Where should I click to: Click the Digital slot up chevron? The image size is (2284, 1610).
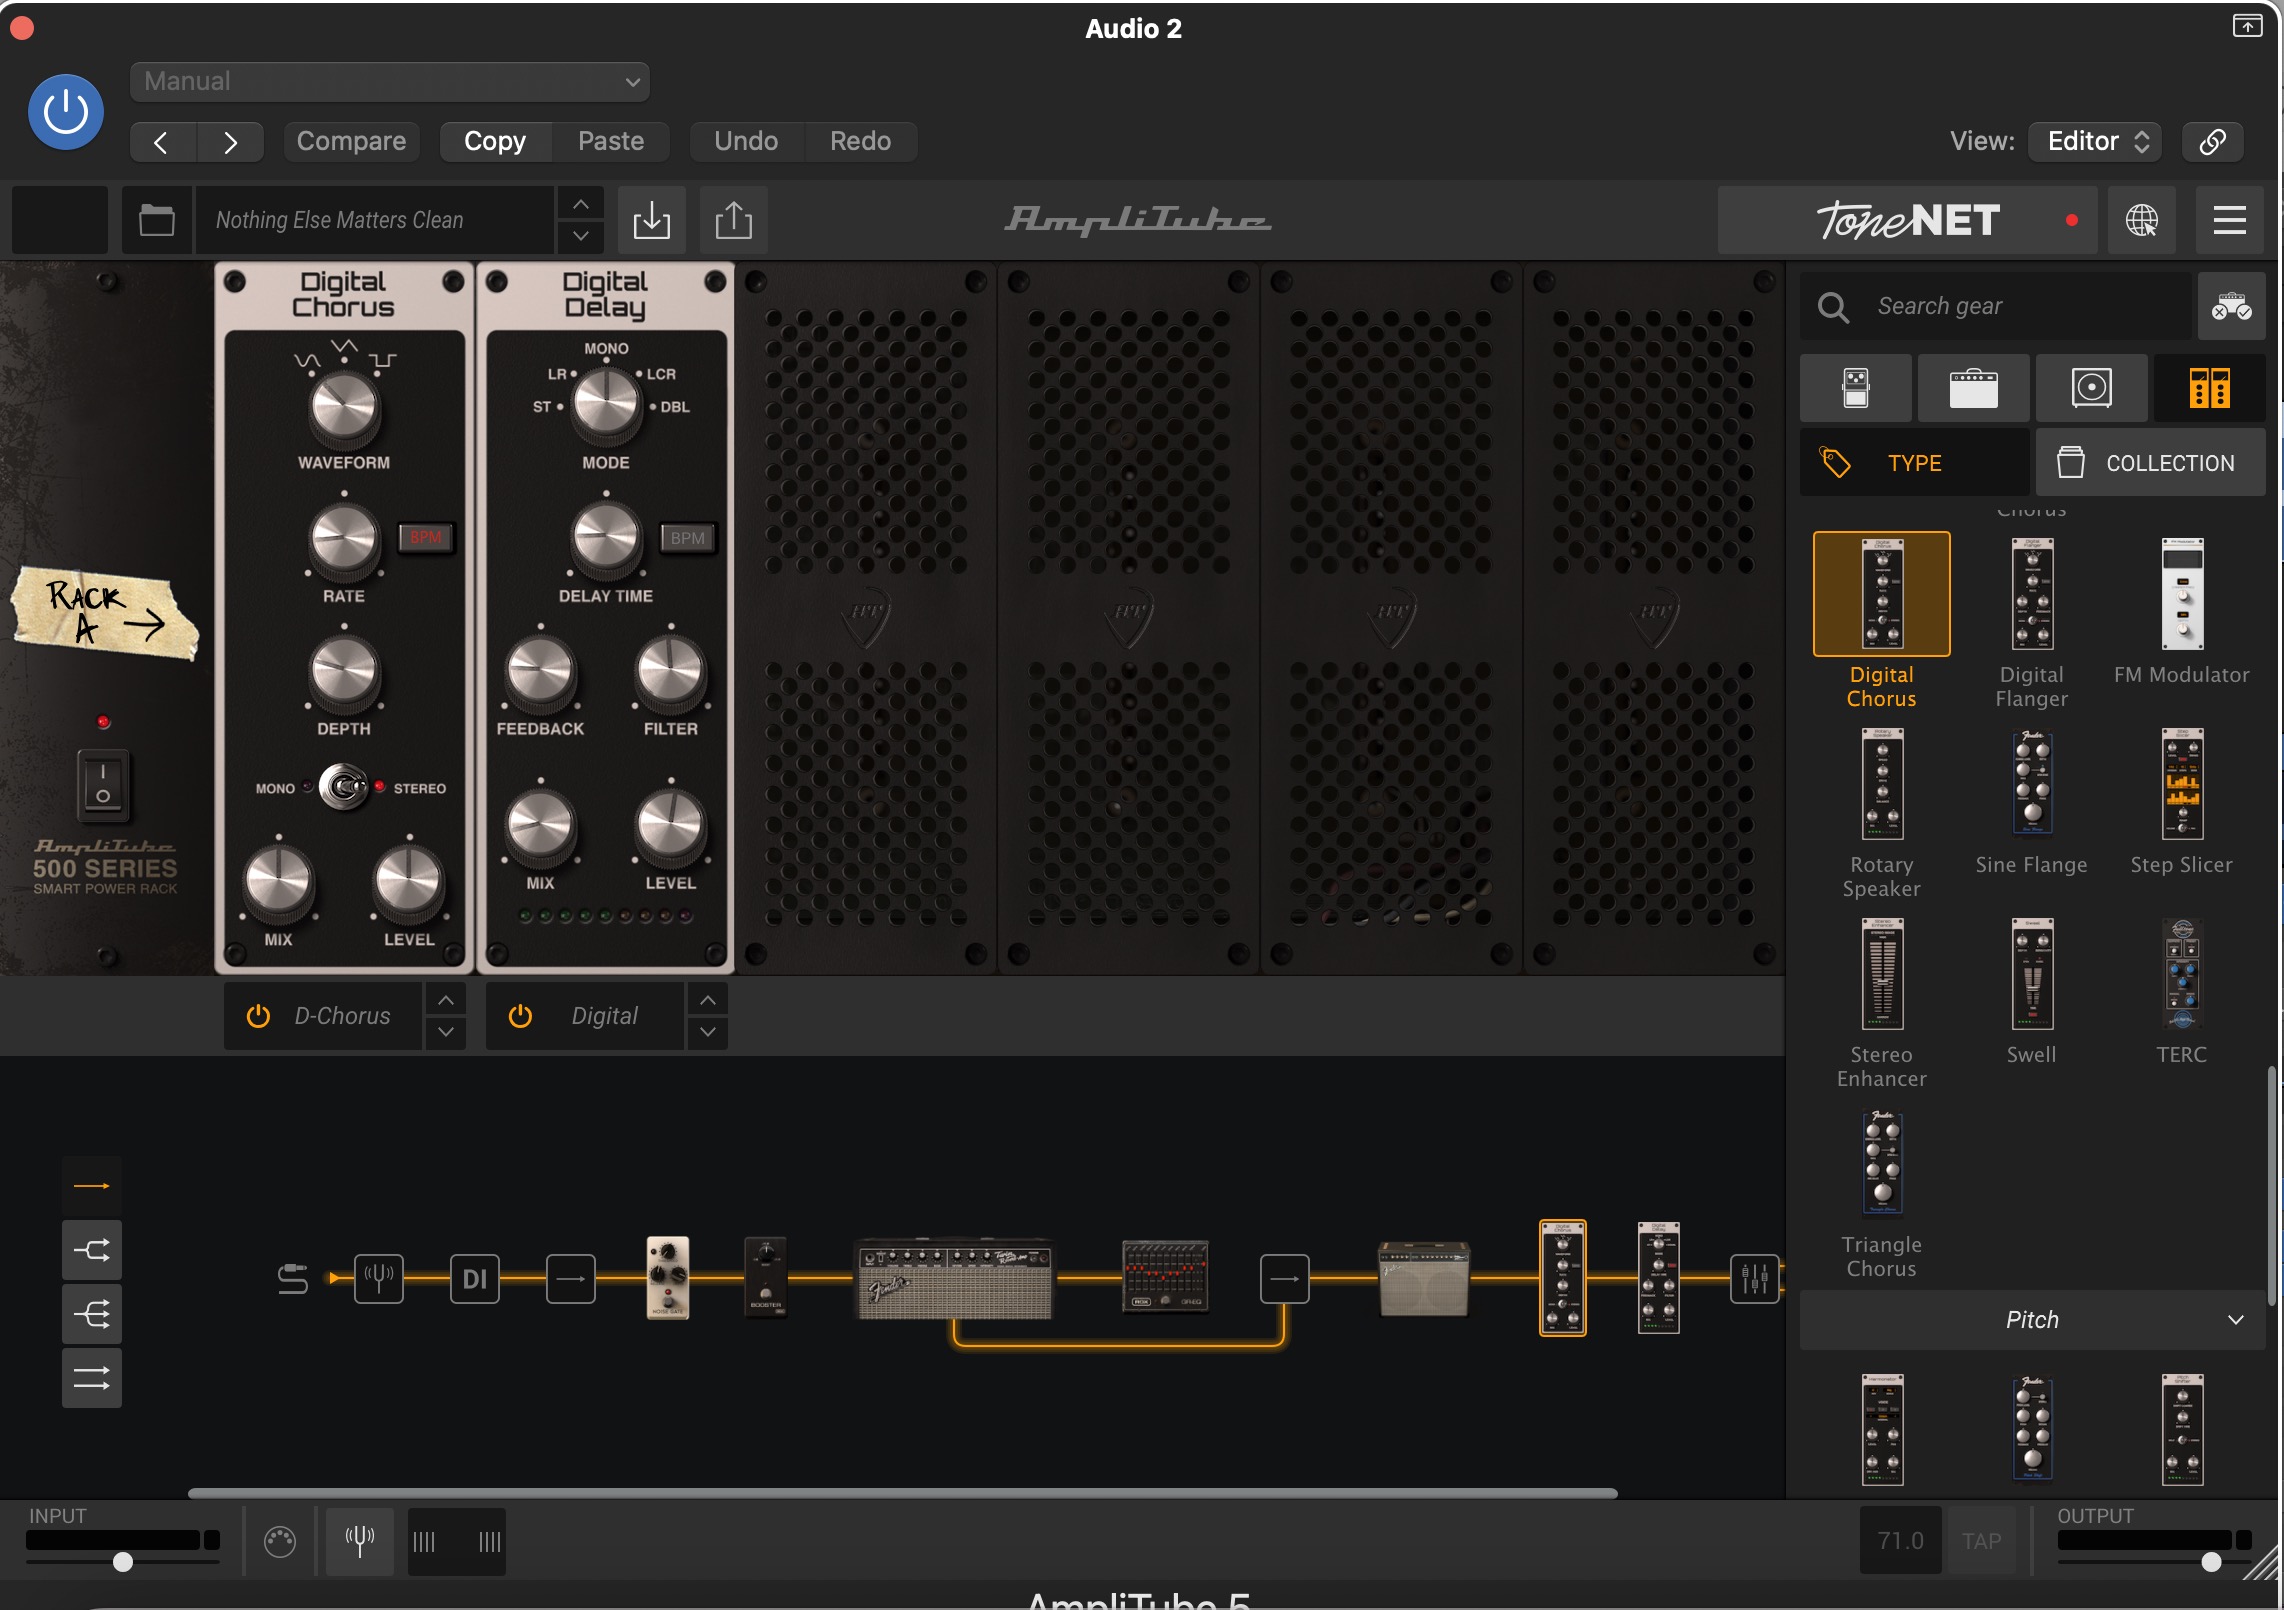708,1000
